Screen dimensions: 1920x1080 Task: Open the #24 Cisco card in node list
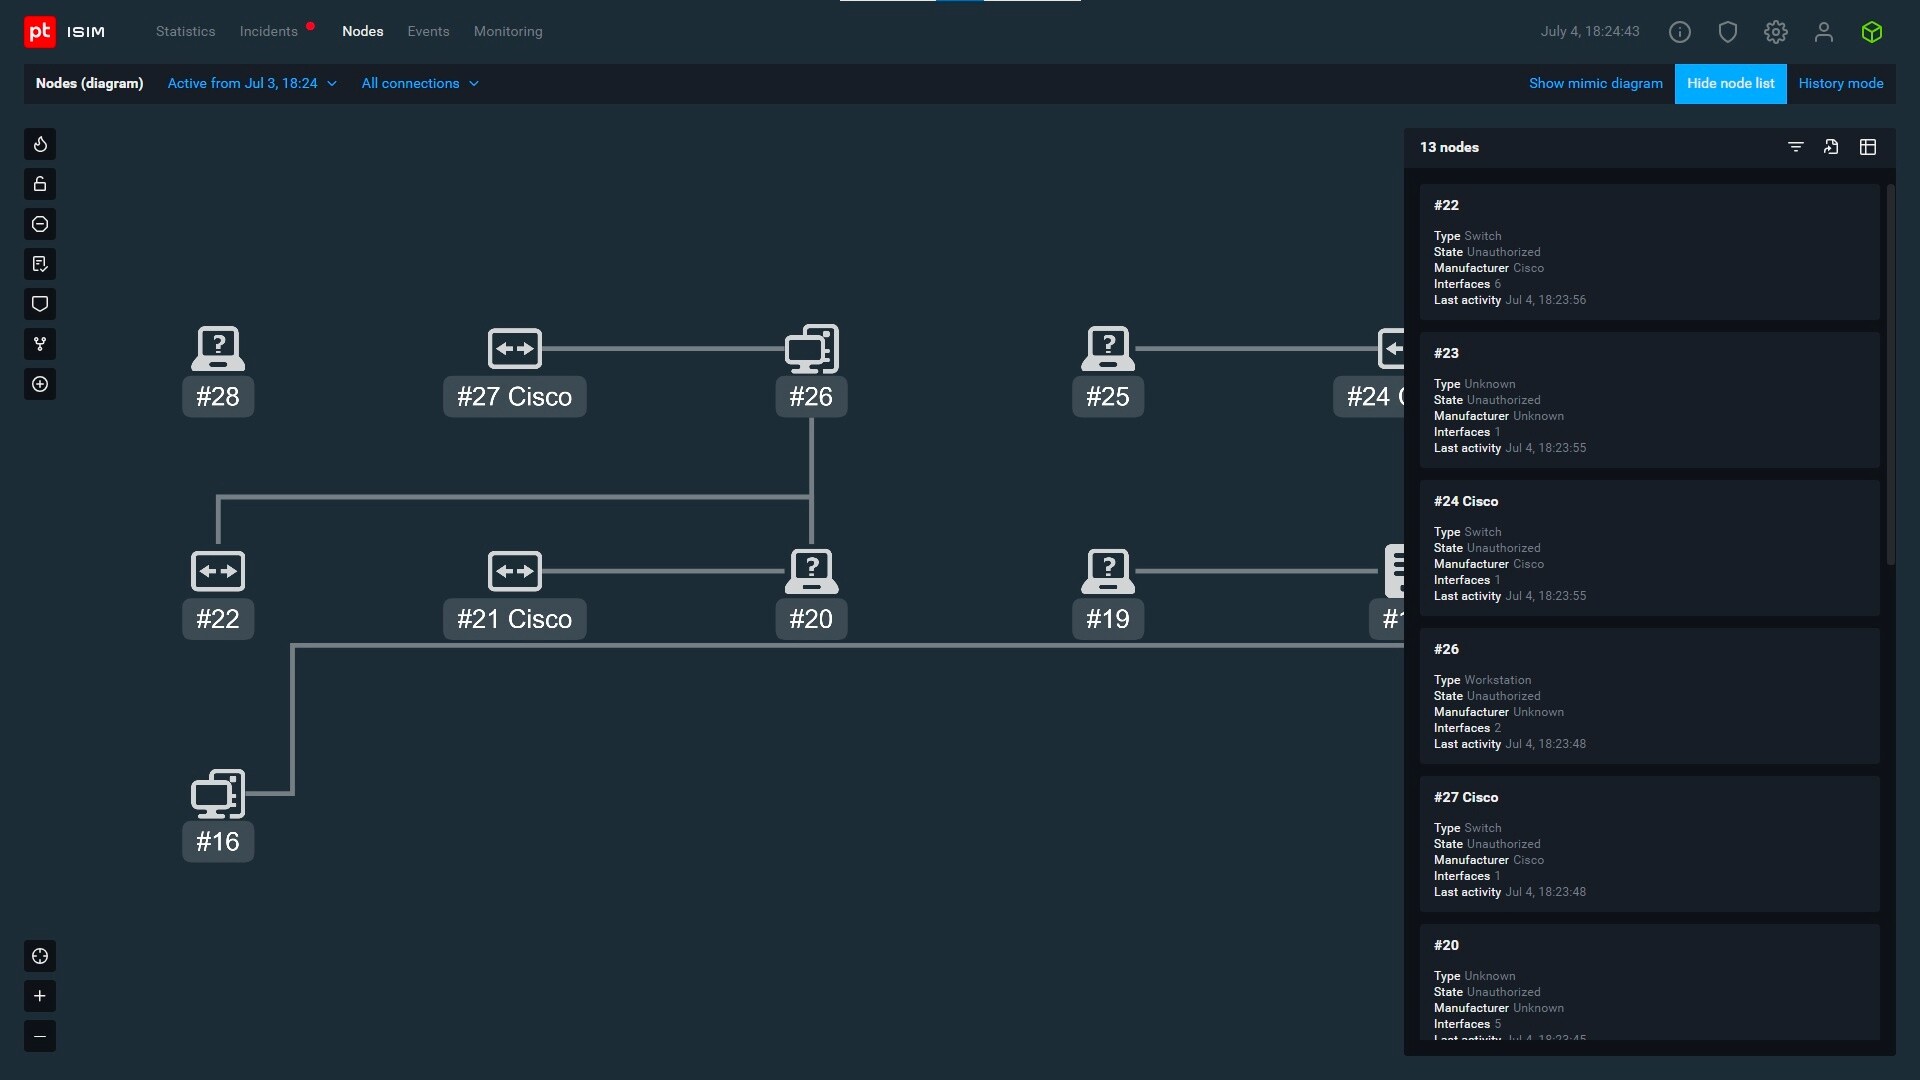(x=1650, y=548)
